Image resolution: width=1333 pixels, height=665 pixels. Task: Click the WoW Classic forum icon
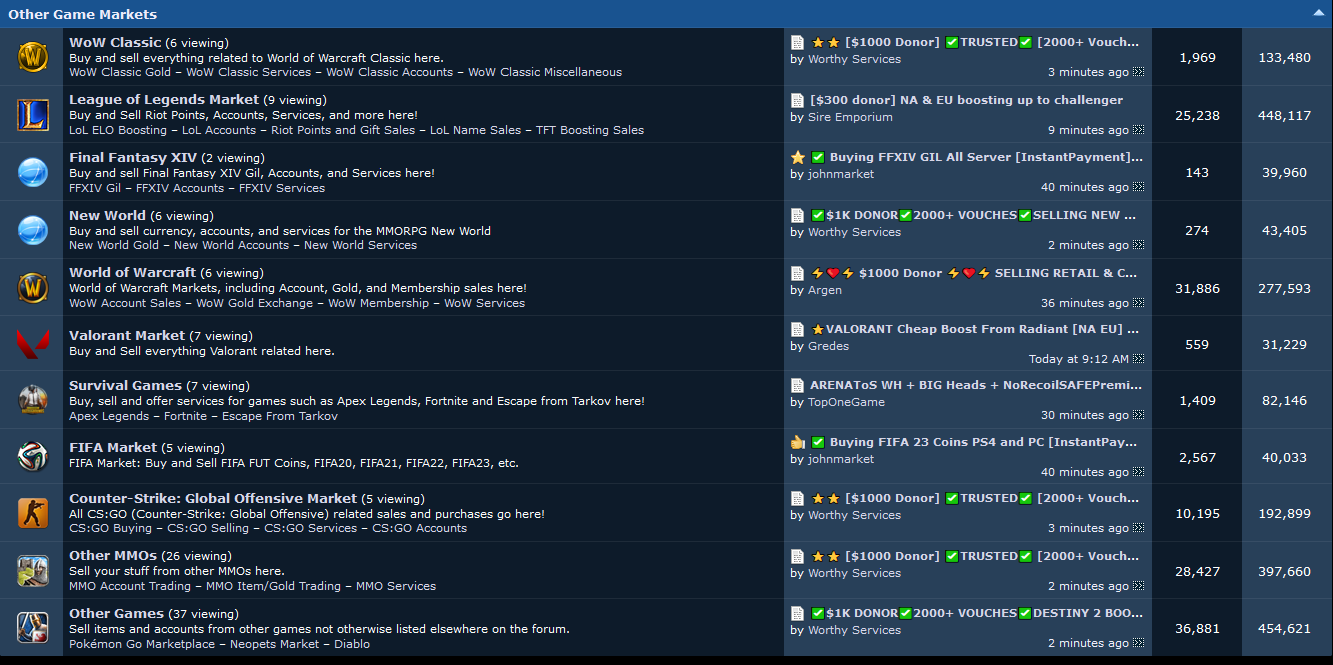tap(33, 57)
